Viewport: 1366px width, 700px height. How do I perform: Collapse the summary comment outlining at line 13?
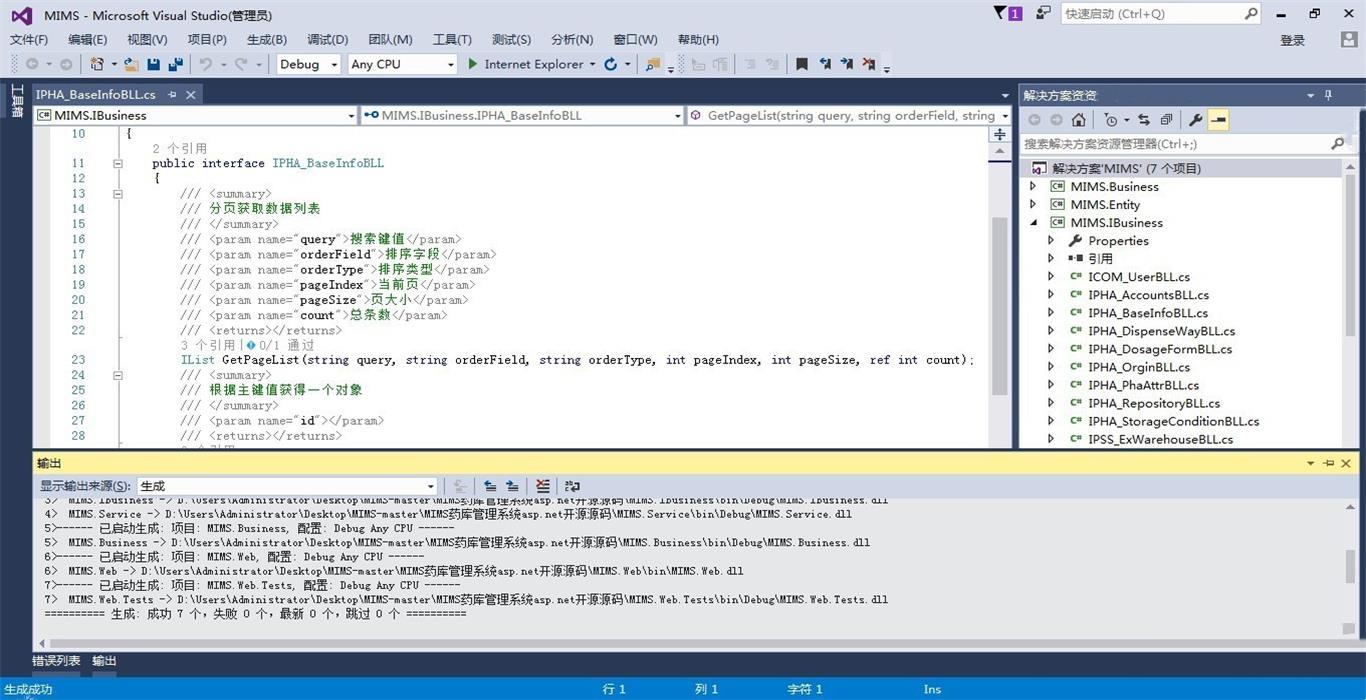[117, 194]
